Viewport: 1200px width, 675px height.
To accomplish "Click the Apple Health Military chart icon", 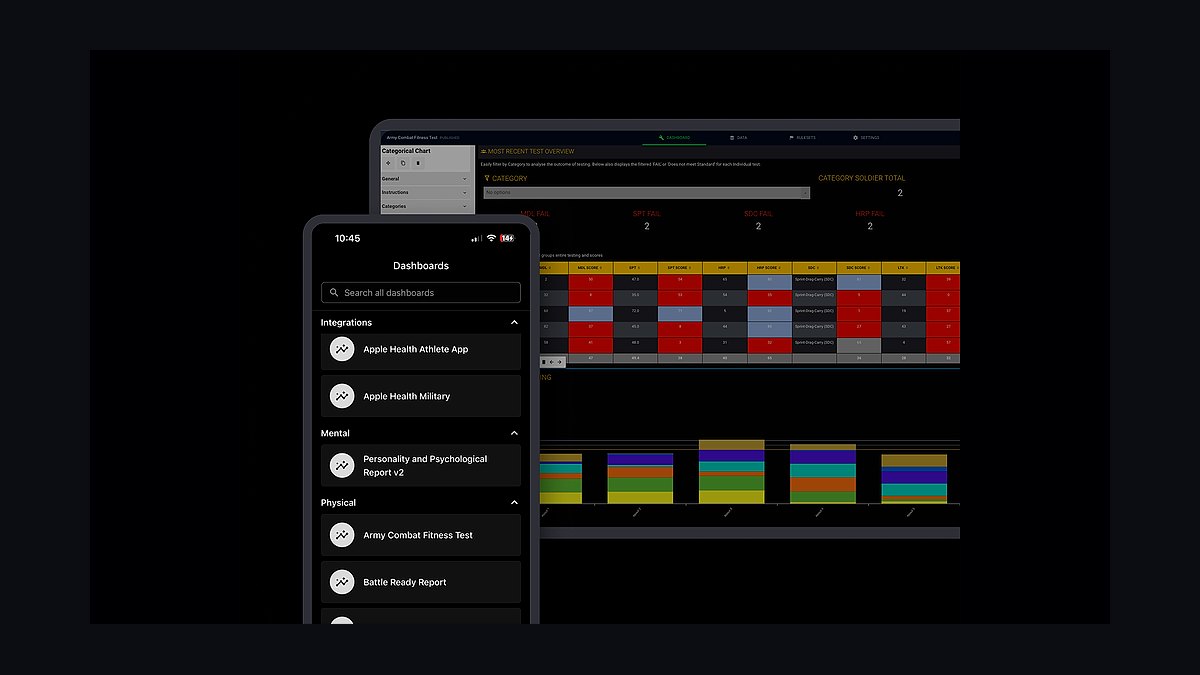I will [342, 396].
